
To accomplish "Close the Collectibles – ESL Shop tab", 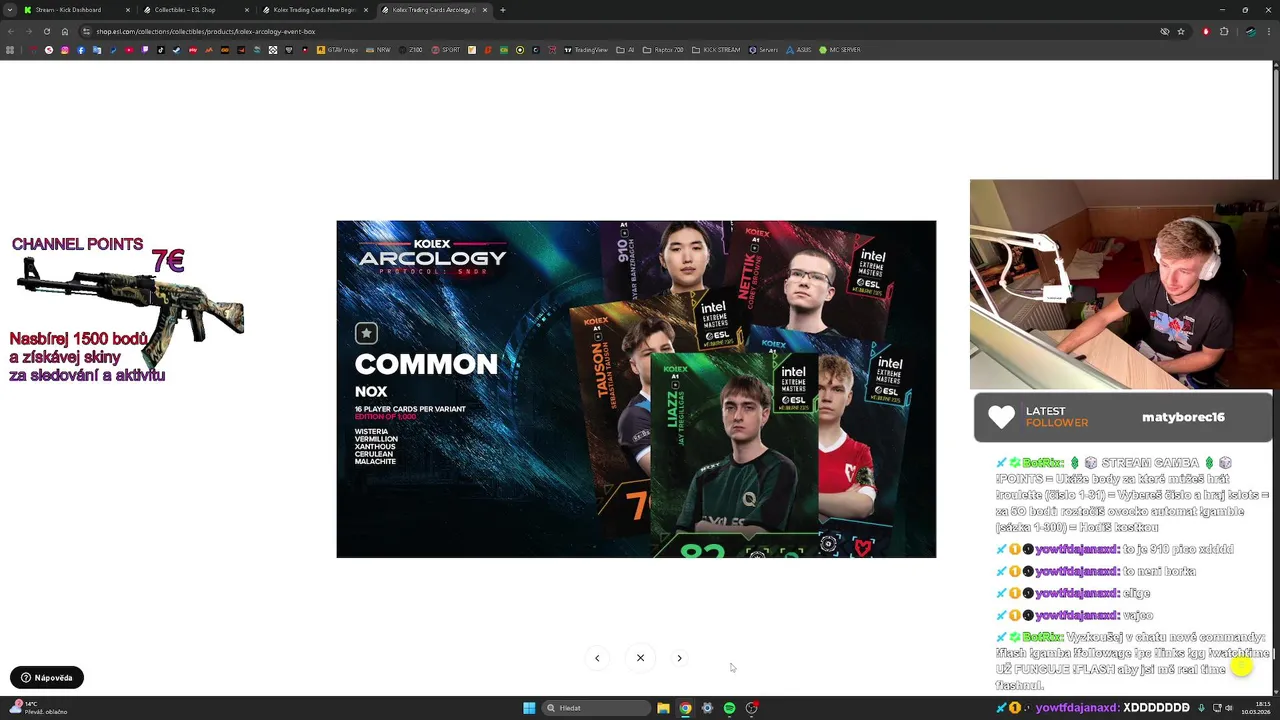I will (x=246, y=10).
